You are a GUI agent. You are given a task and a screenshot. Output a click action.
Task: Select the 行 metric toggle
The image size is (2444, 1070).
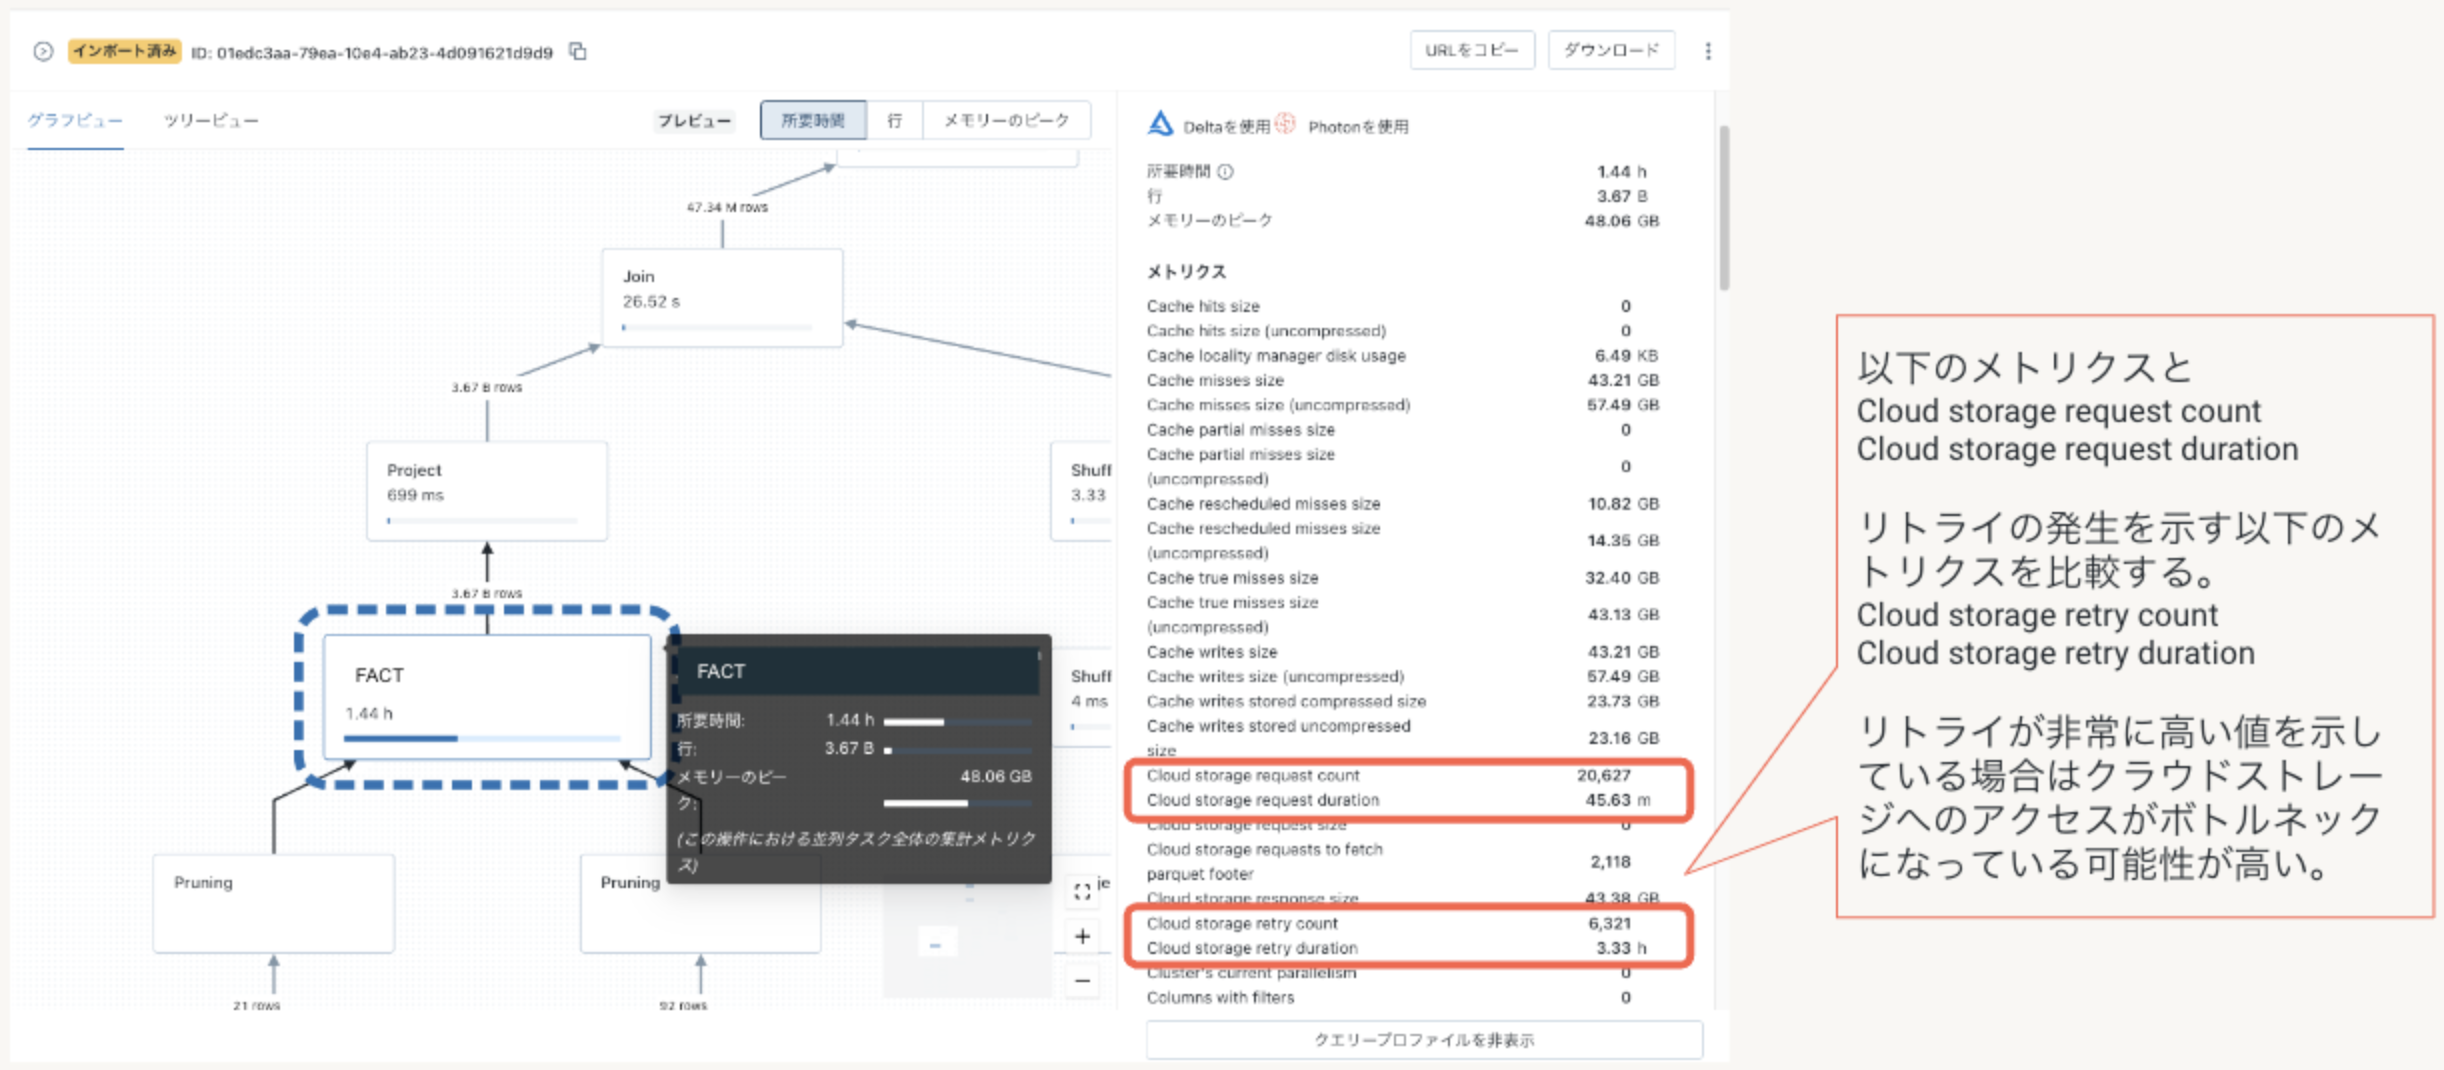pyautogui.click(x=895, y=120)
